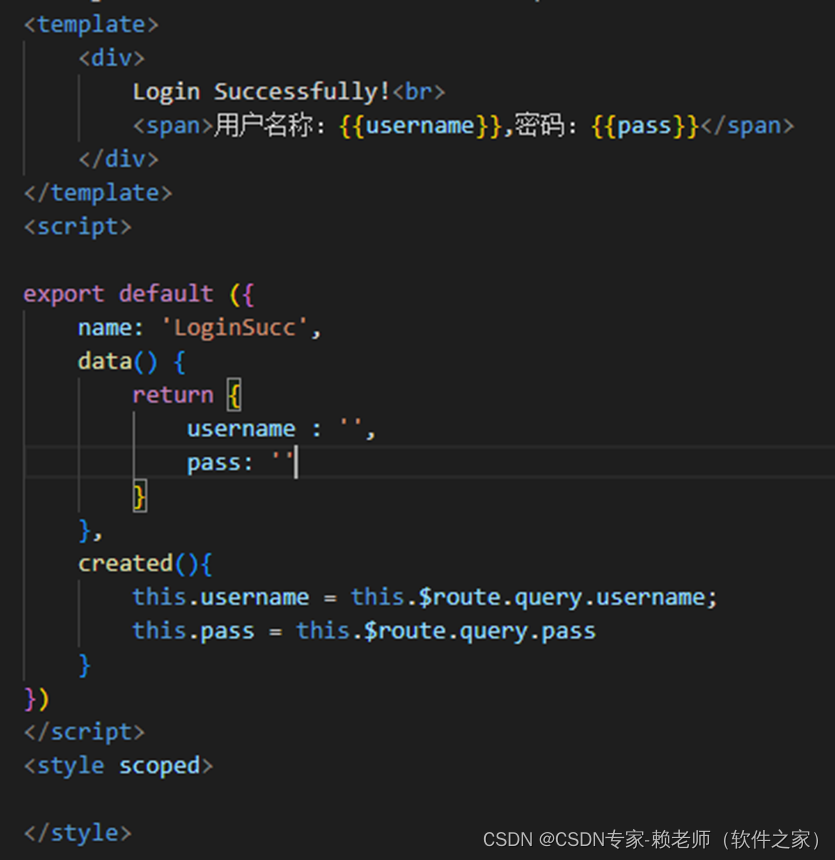Screen dimensions: 835x860
Task: Click the Chinese label '用户名称:'
Action: click(269, 126)
